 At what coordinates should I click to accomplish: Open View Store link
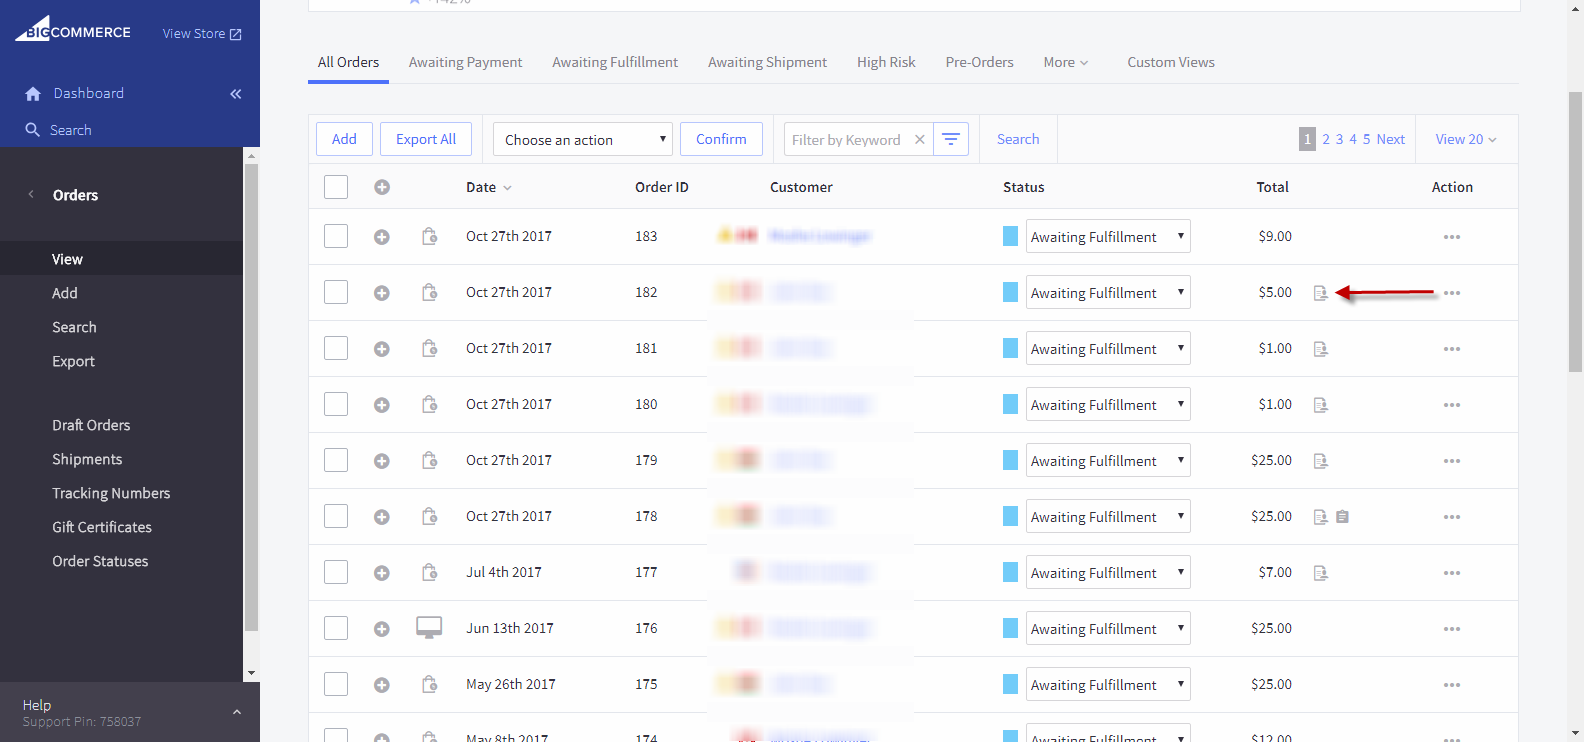coord(202,33)
